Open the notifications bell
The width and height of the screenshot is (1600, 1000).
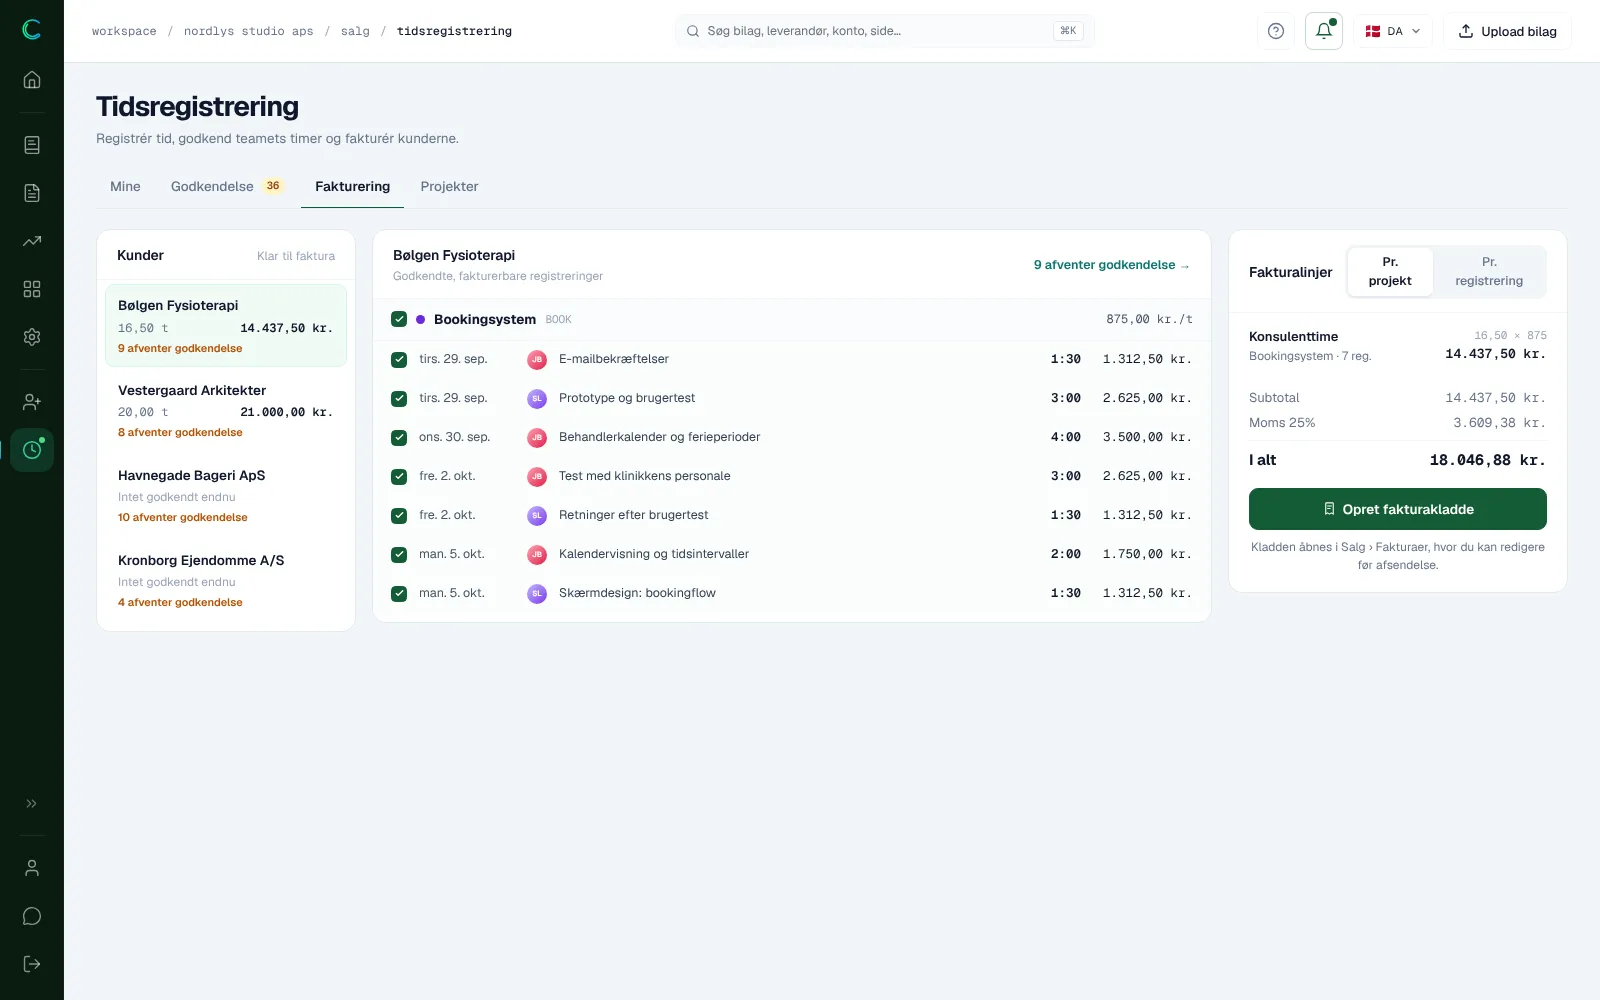coord(1324,31)
